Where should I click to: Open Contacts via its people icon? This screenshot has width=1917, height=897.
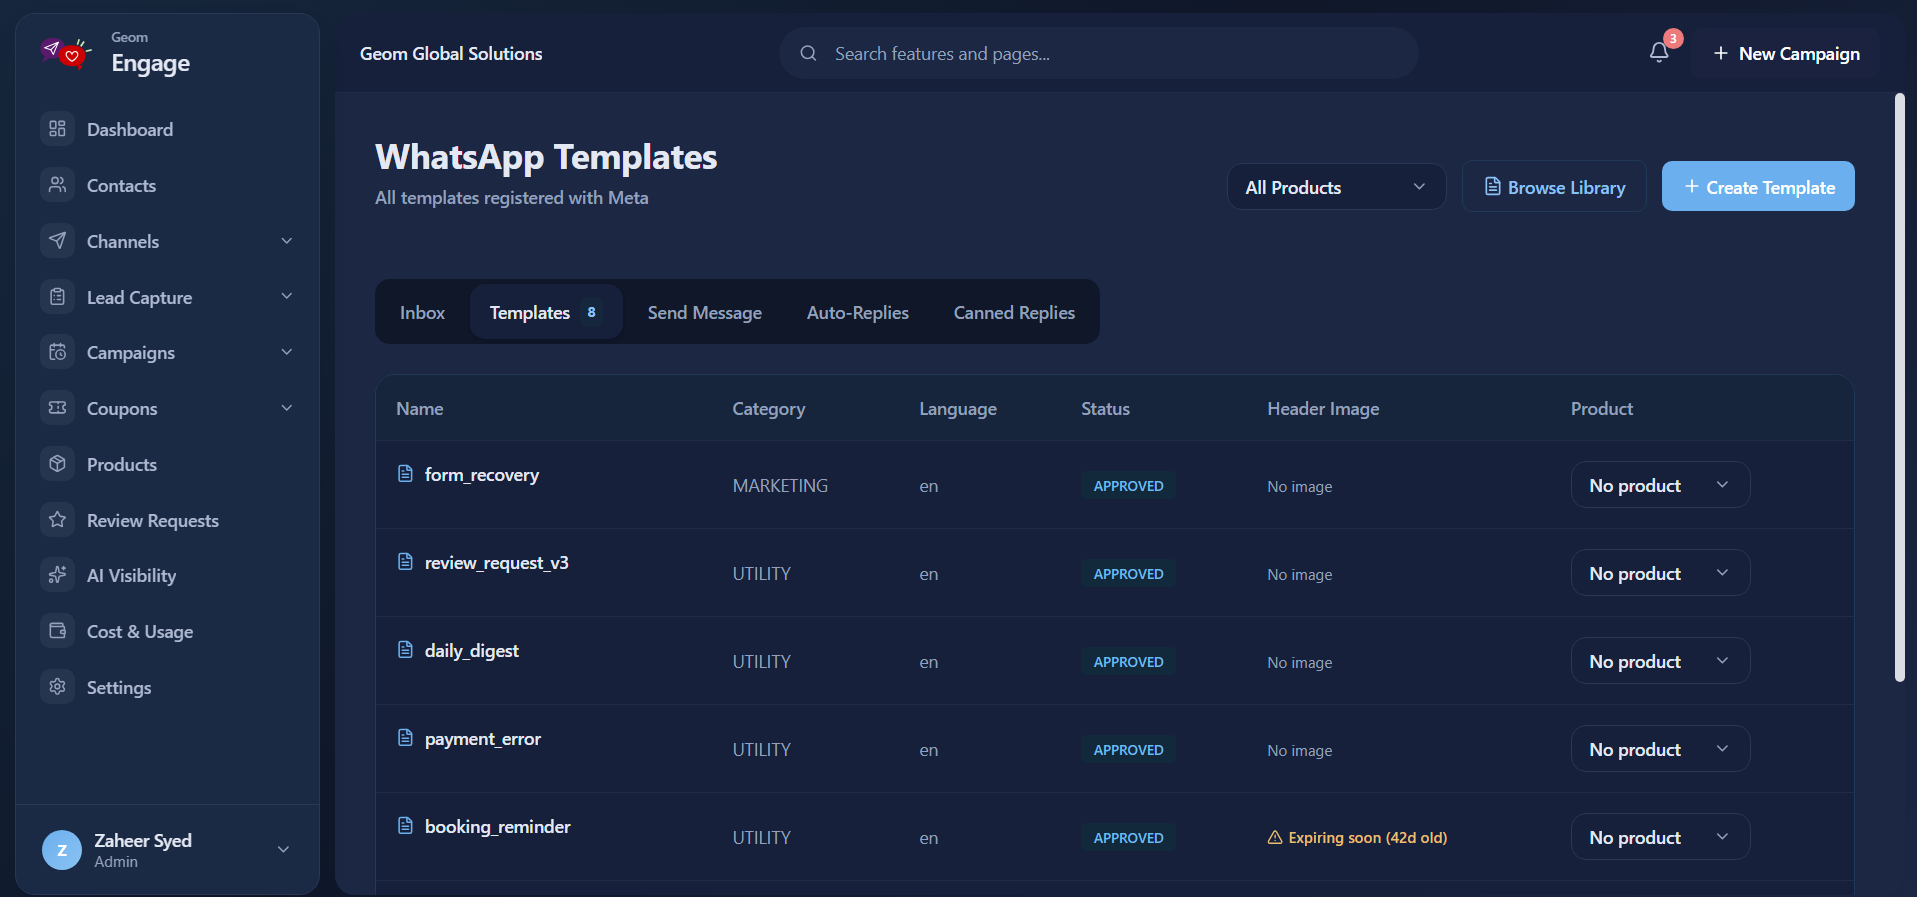pyautogui.click(x=58, y=185)
